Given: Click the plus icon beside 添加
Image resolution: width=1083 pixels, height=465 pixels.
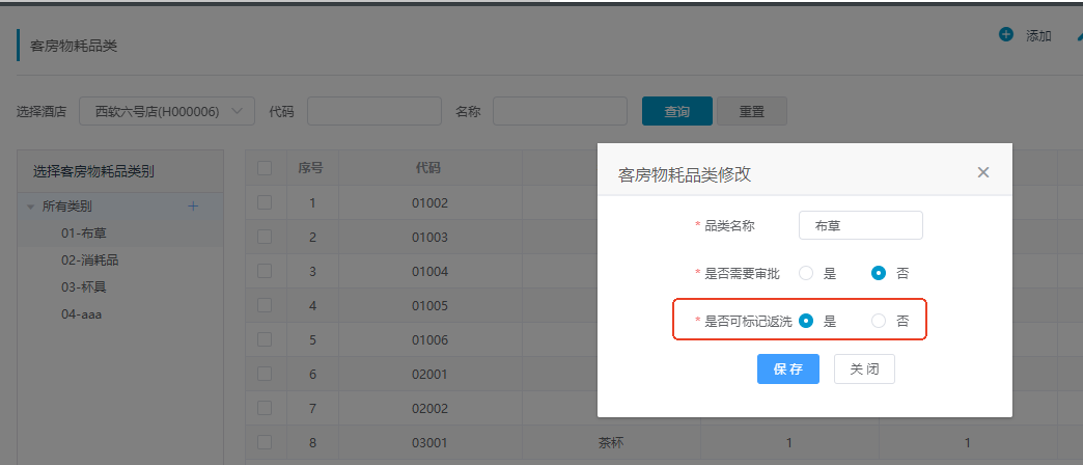Looking at the screenshot, I should 1006,35.
